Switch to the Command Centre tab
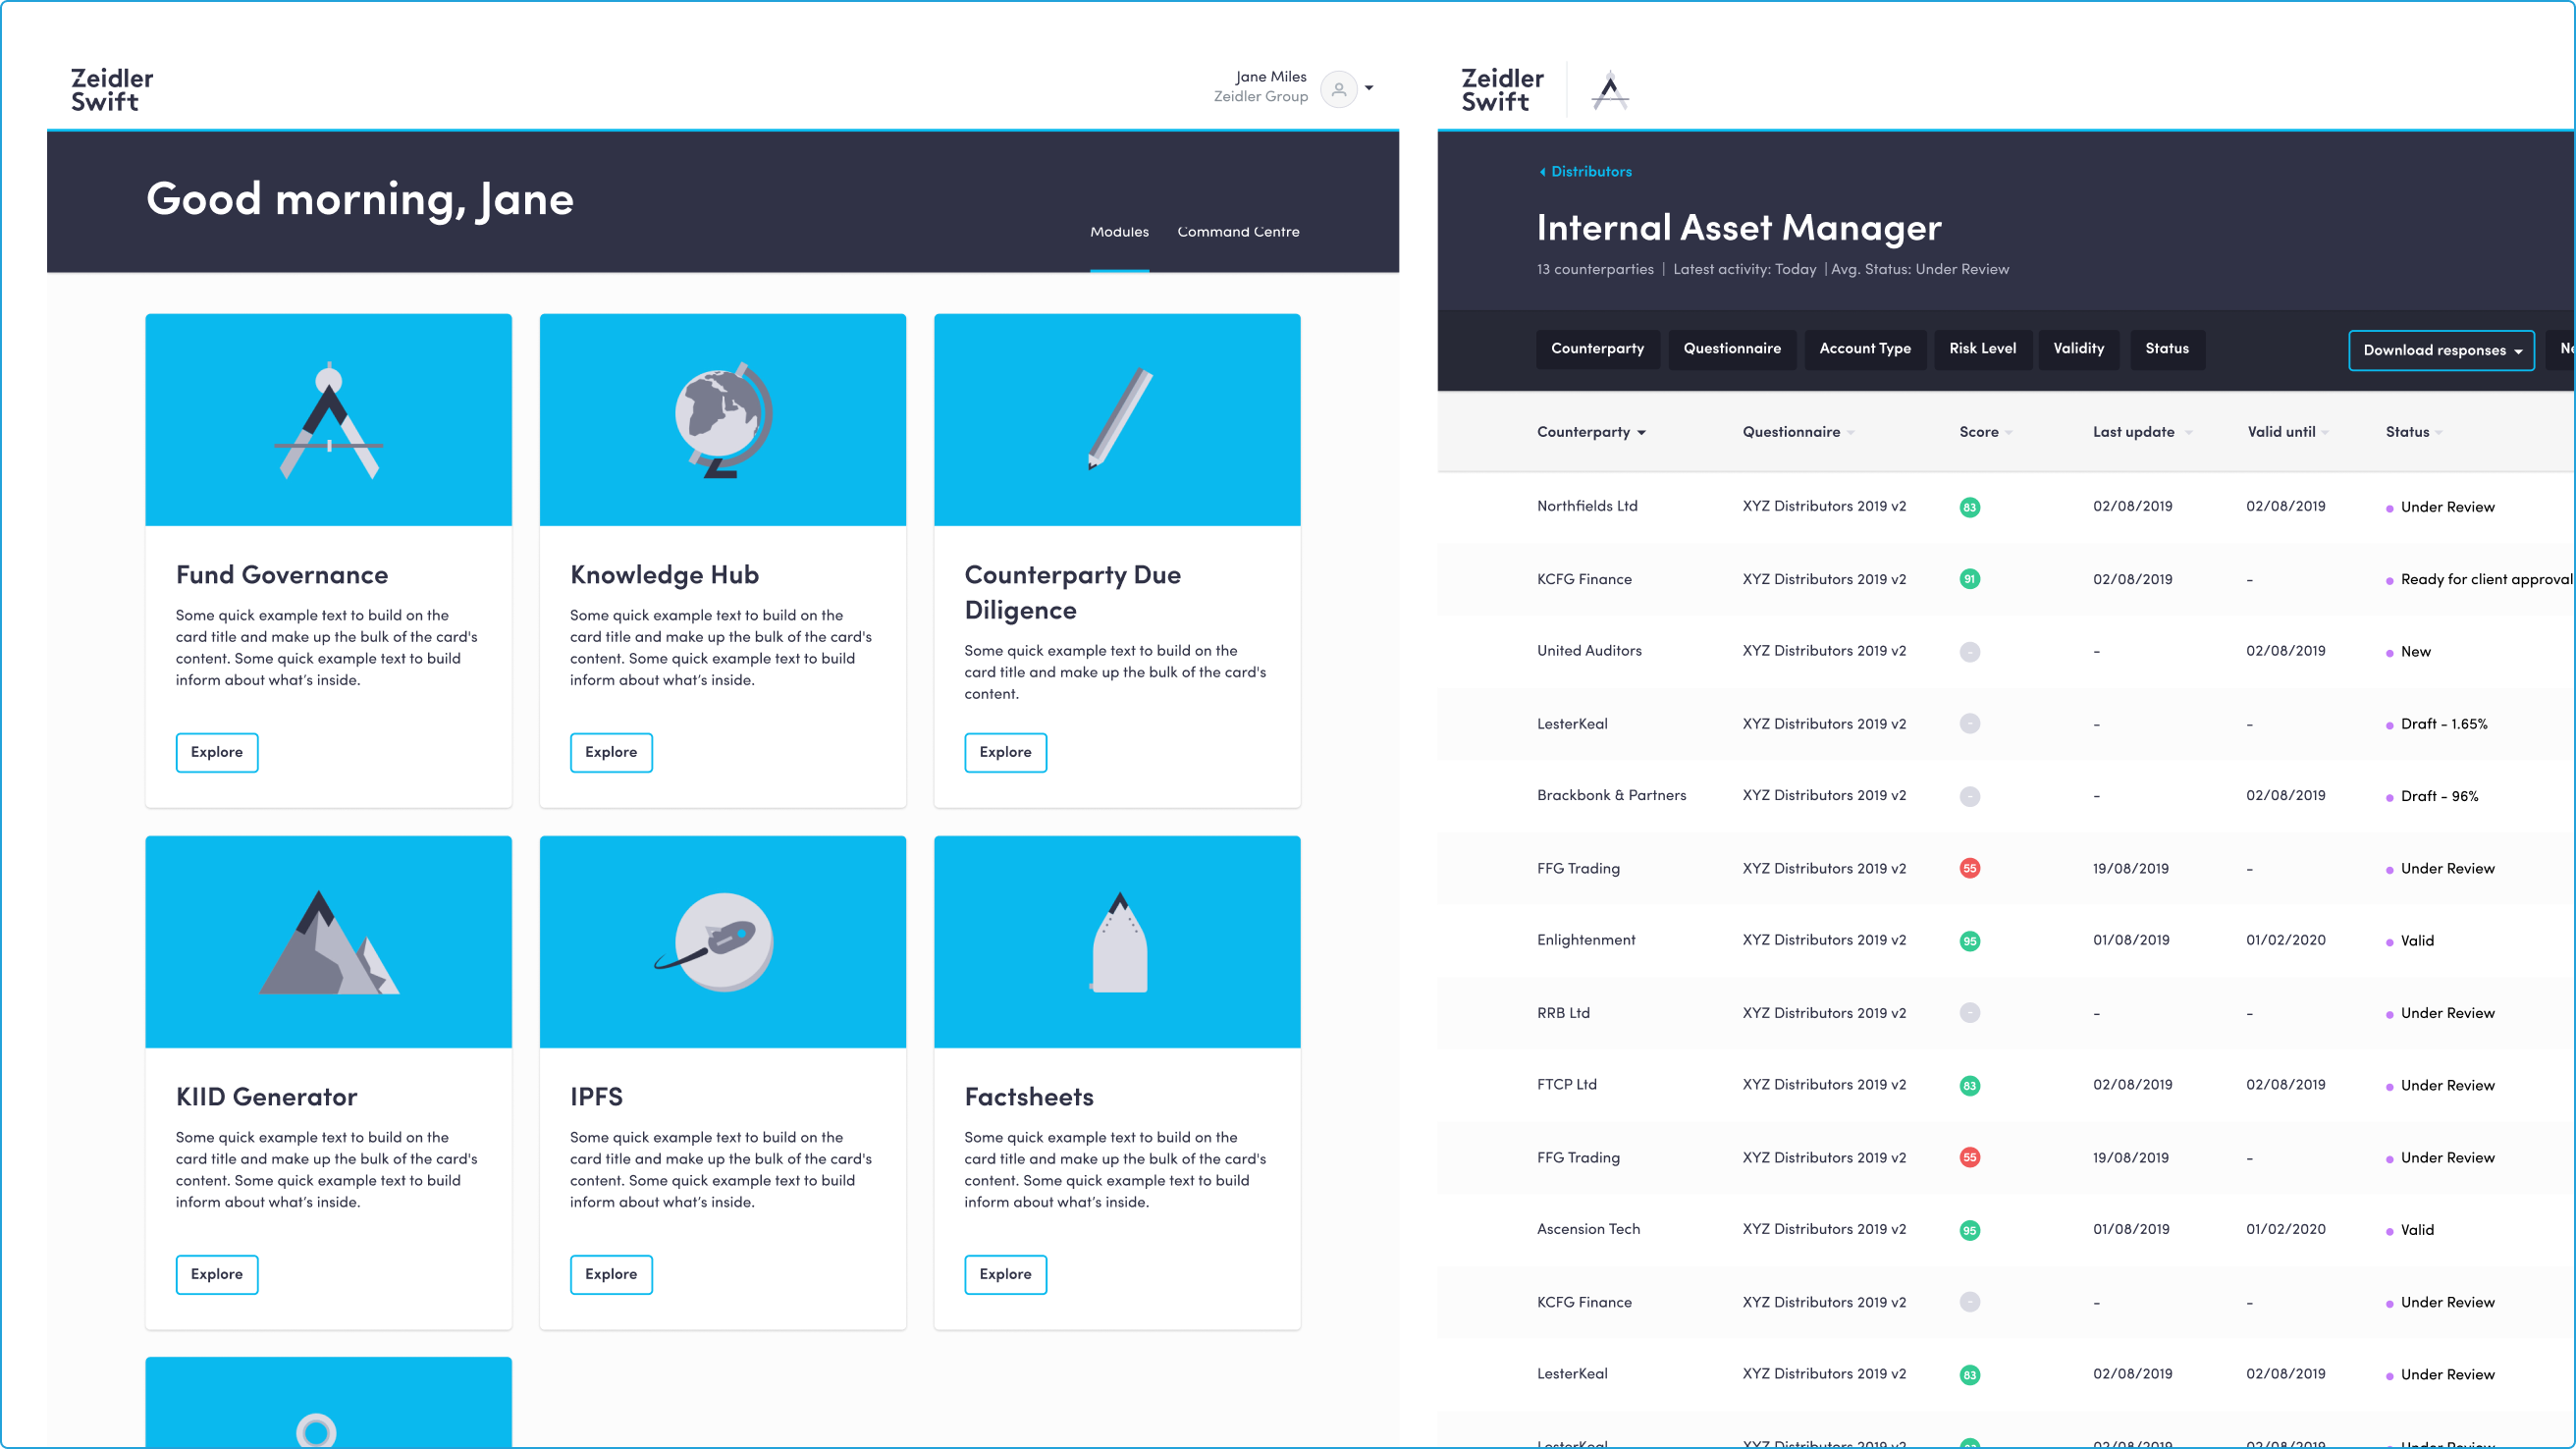This screenshot has height=1449, width=2576. (1238, 232)
